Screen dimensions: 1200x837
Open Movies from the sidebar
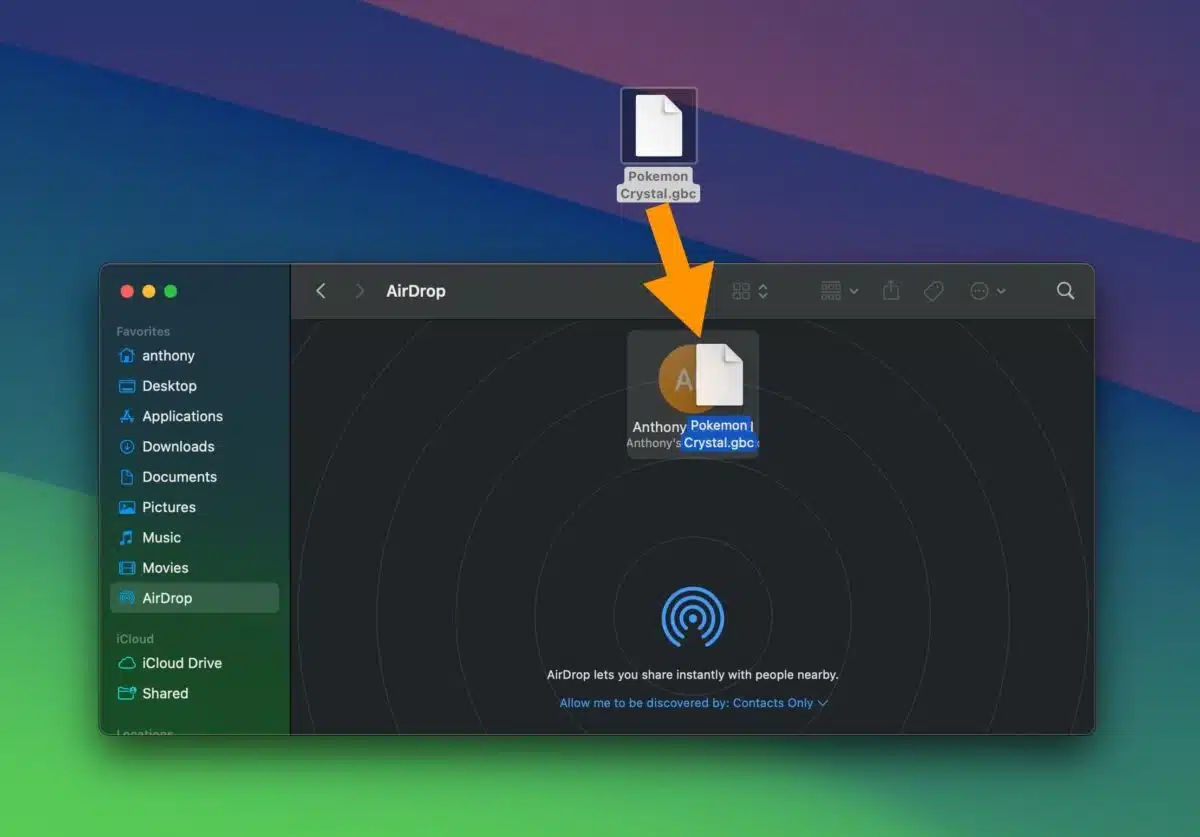[x=195, y=568]
